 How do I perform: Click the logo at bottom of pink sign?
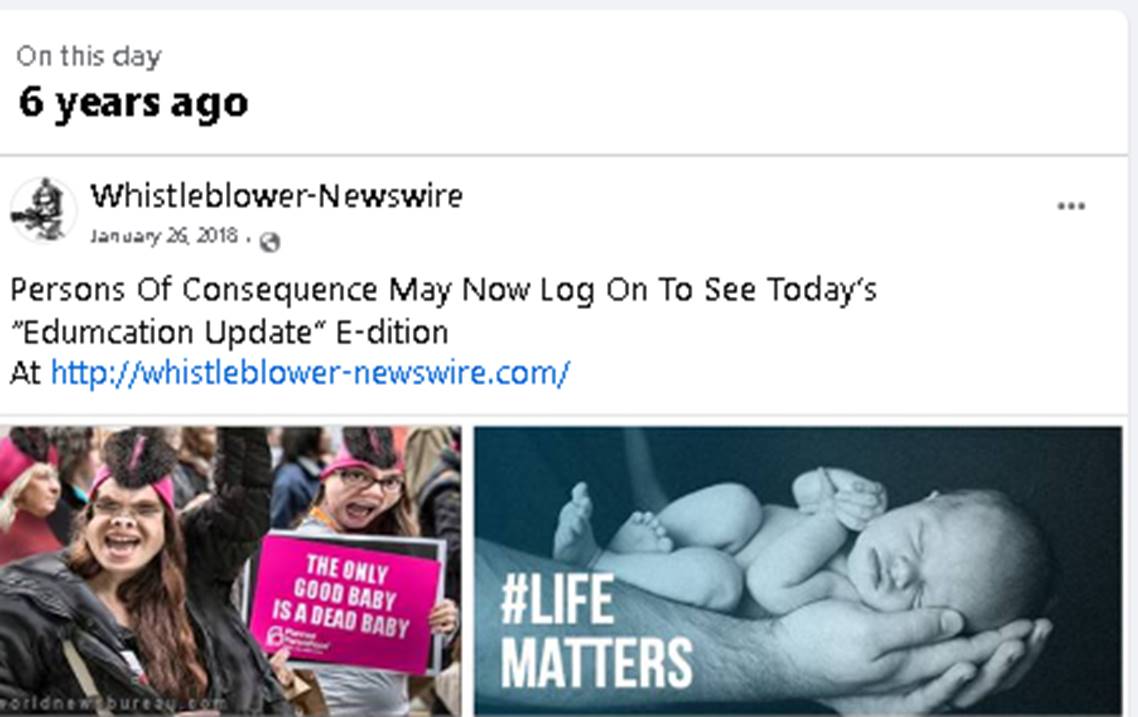point(298,640)
